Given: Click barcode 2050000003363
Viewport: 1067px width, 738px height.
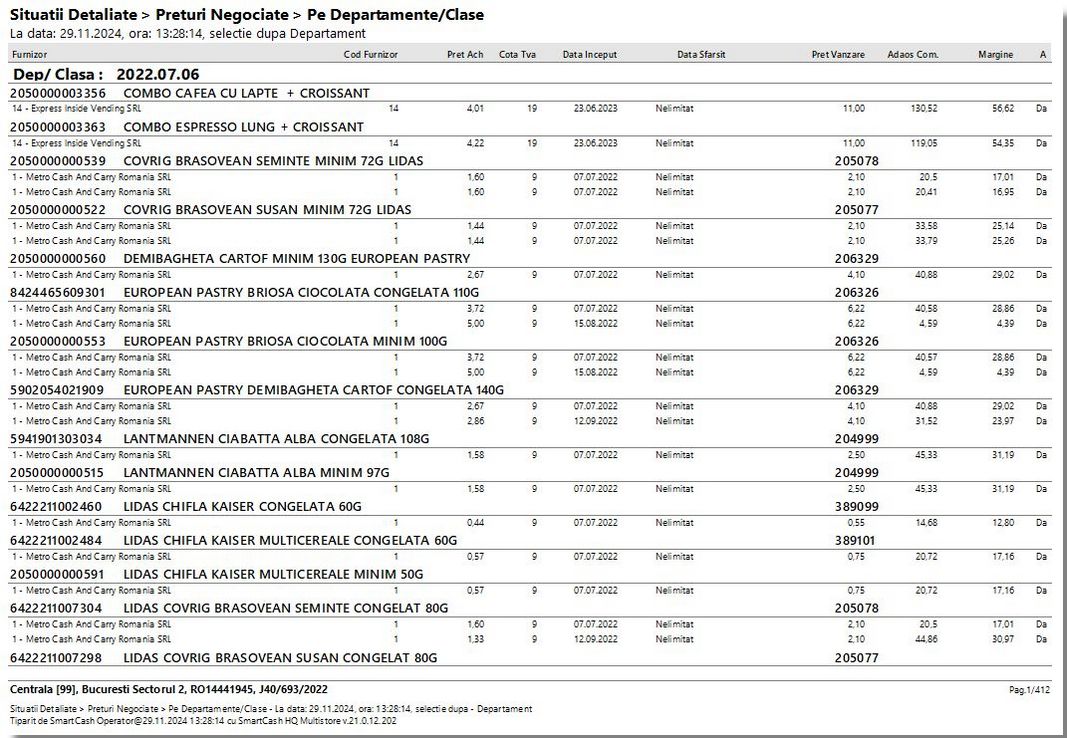Looking at the screenshot, I should [x=58, y=127].
